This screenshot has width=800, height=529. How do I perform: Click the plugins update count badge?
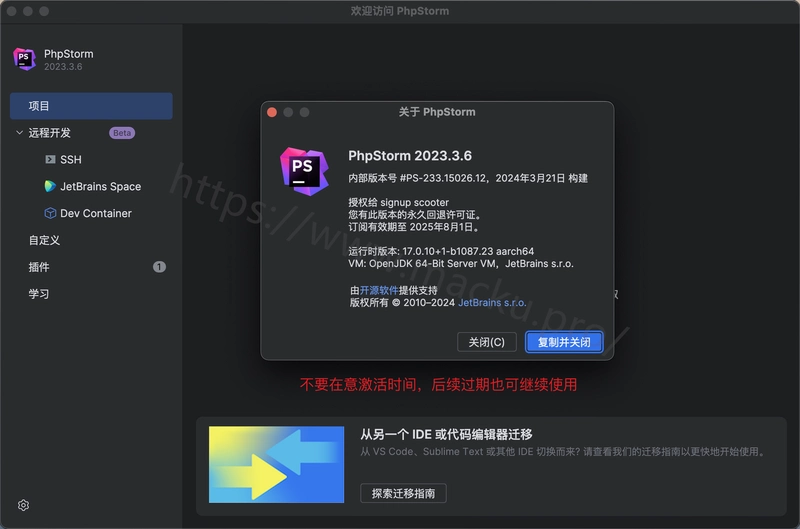(159, 267)
